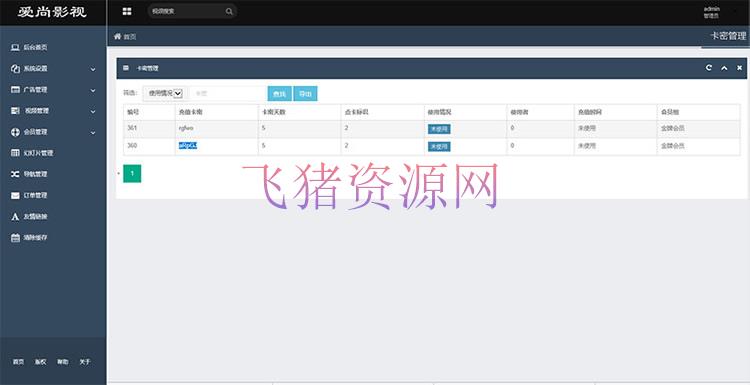Open 友情链接 in the sidebar
This screenshot has width=750, height=385.
(35, 217)
